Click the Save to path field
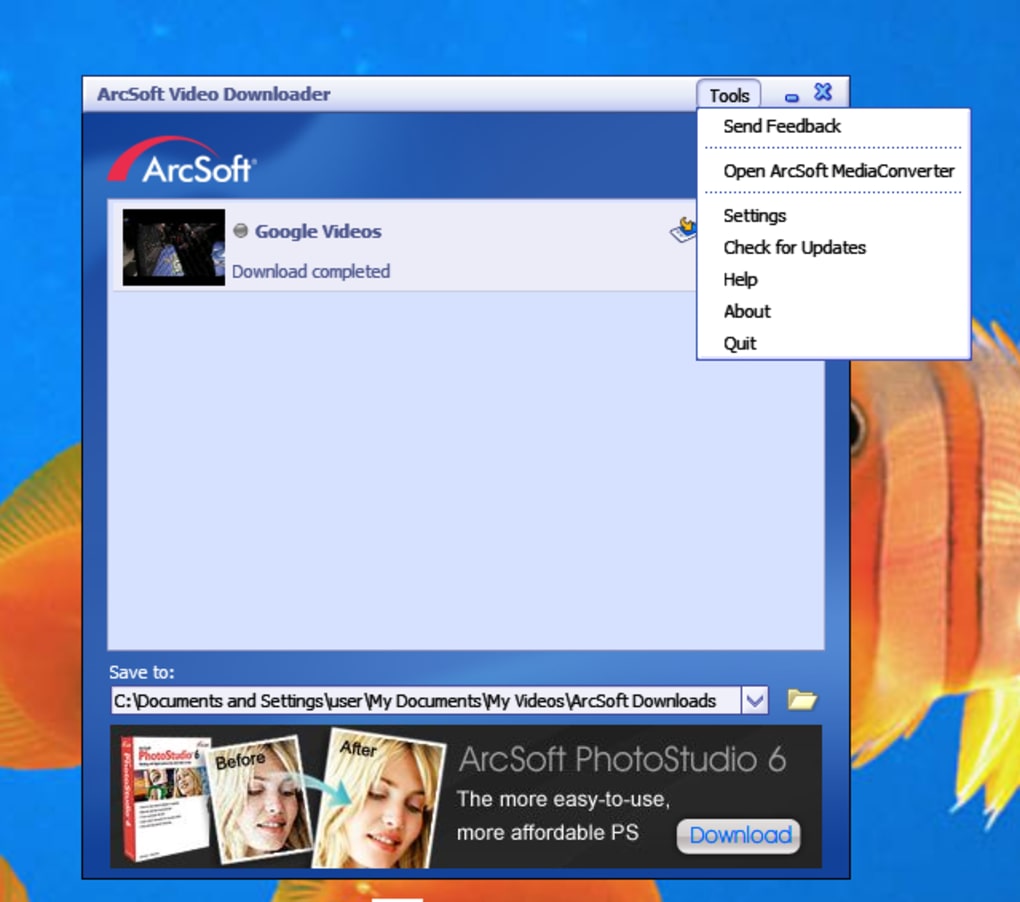Screen dimensions: 1020x902 click(426, 700)
